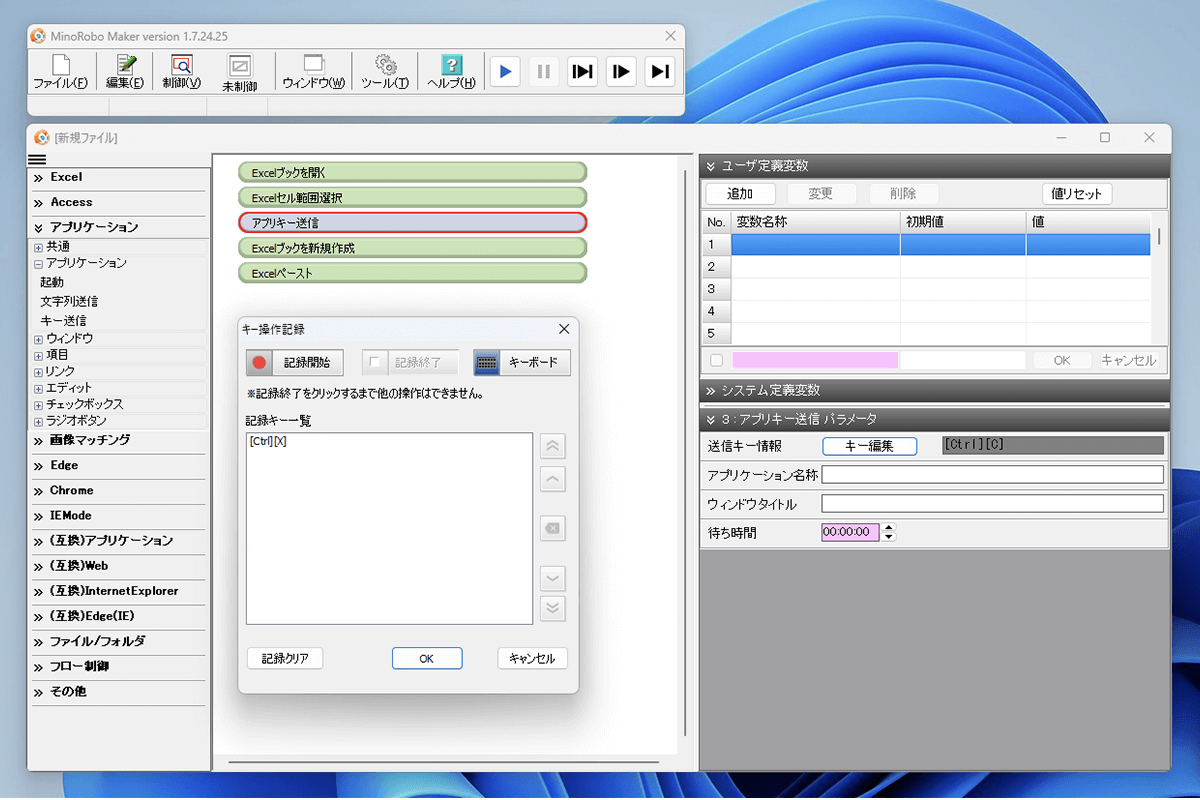This screenshot has height=800, width=1200.
Task: Toggle the 記録終了 checkbox
Action: [x=376, y=362]
